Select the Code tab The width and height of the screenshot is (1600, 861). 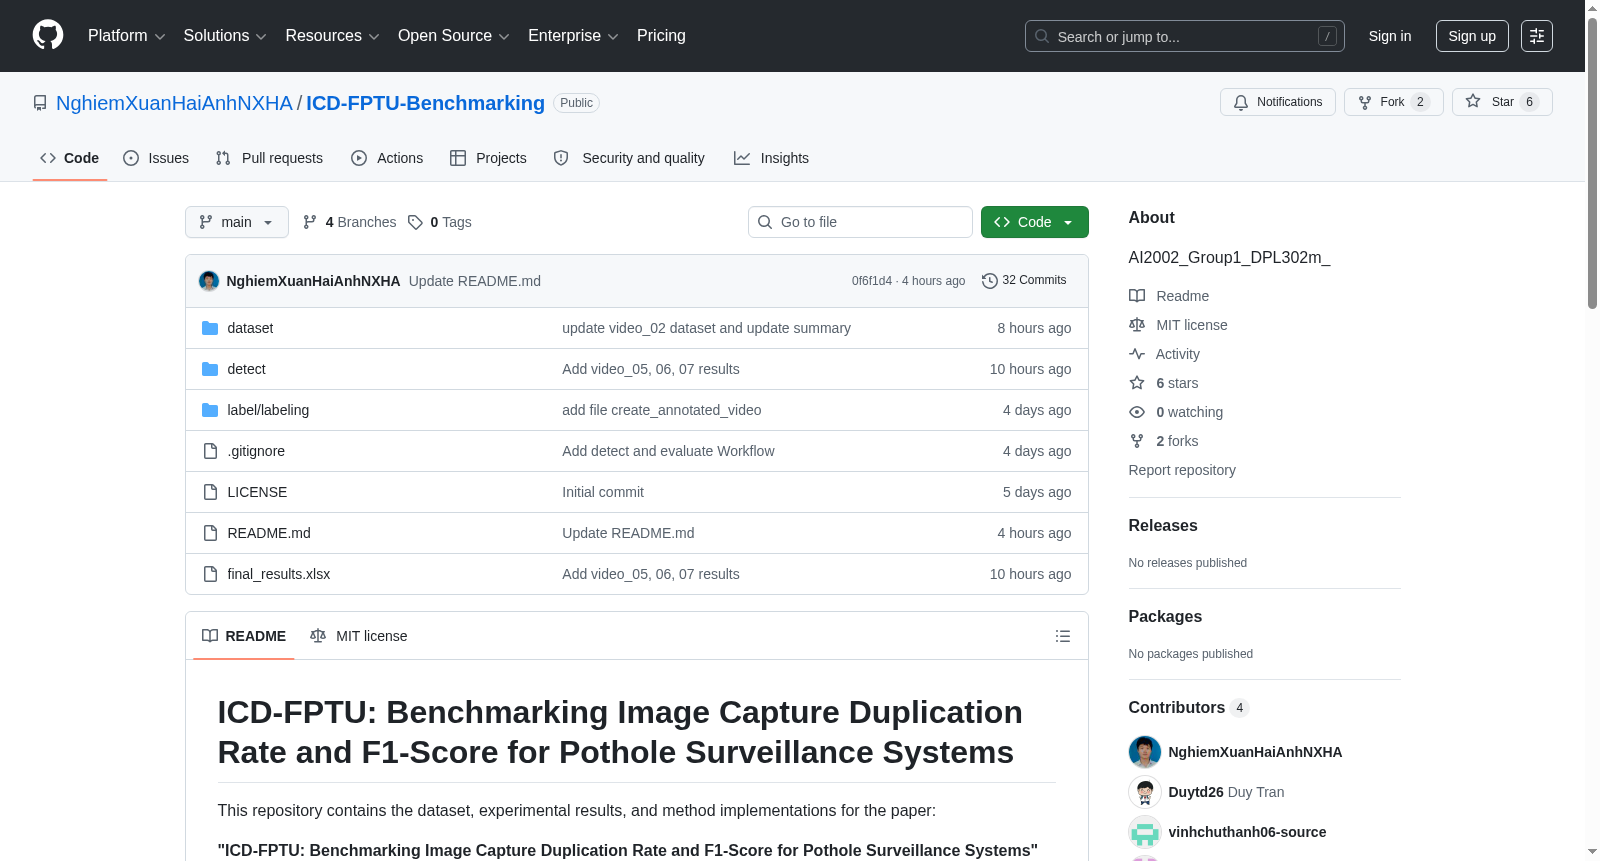point(70,158)
